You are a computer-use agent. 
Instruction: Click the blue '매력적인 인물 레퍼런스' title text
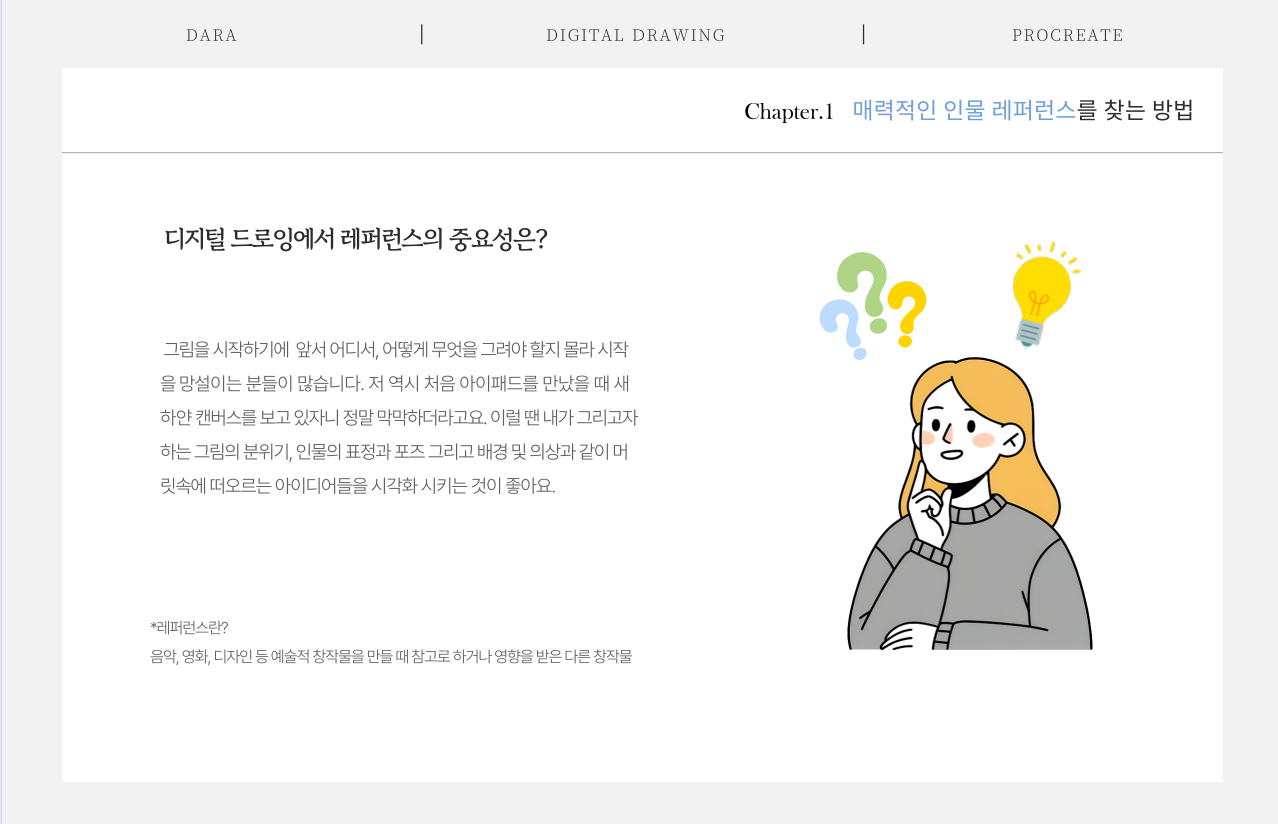click(964, 111)
